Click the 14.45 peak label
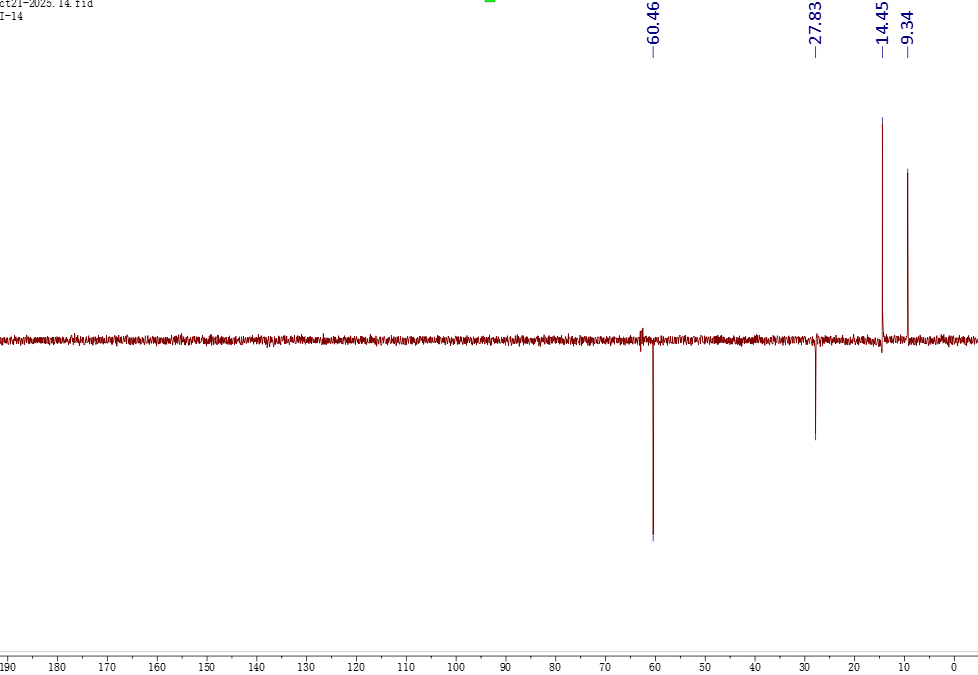 (x=882, y=24)
